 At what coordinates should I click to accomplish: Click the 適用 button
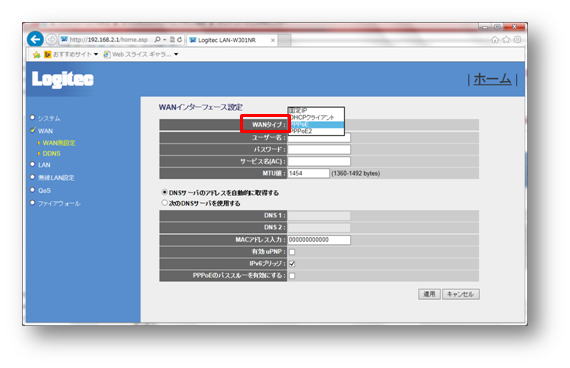pyautogui.click(x=429, y=294)
